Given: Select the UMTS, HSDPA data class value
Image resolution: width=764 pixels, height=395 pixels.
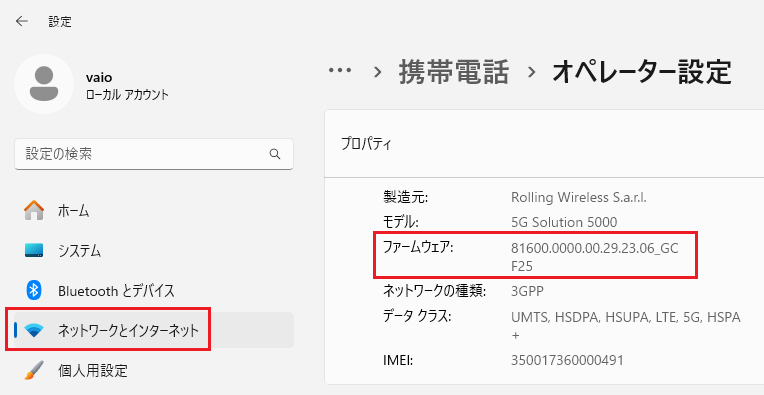Looking at the screenshot, I should (626, 326).
